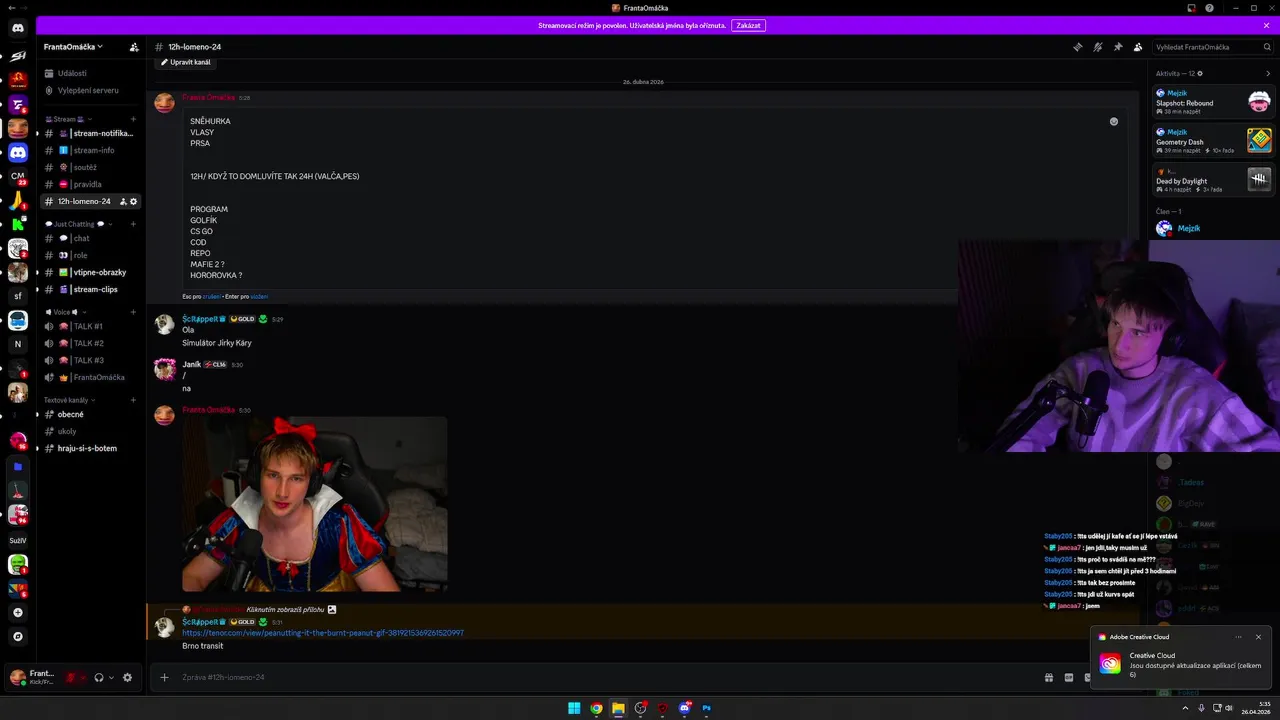
Task: Open Vylepšení serveru entry
Action: pos(92,90)
